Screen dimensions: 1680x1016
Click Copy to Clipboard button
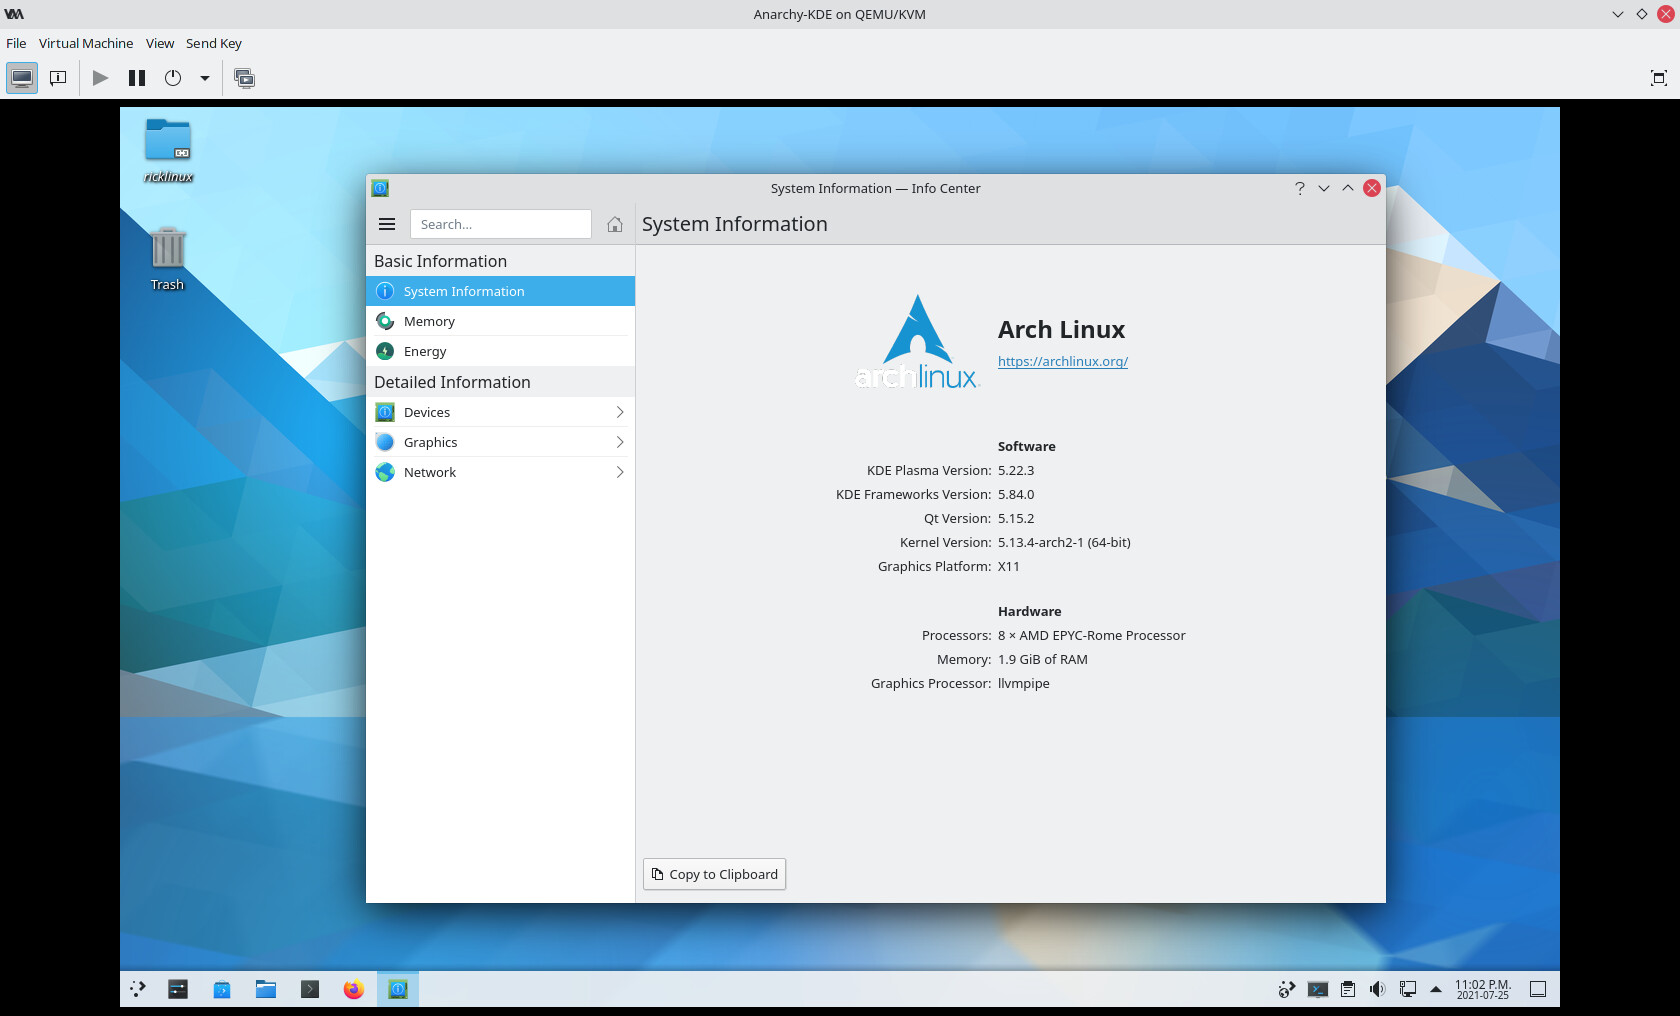click(714, 874)
